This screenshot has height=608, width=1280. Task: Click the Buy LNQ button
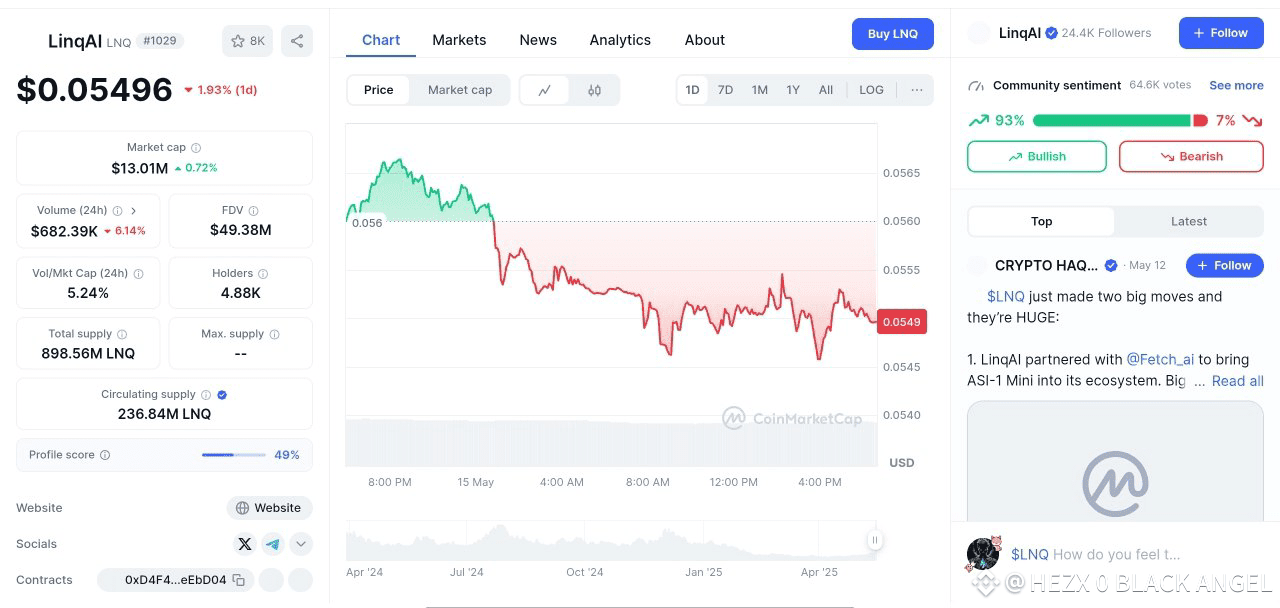893,34
